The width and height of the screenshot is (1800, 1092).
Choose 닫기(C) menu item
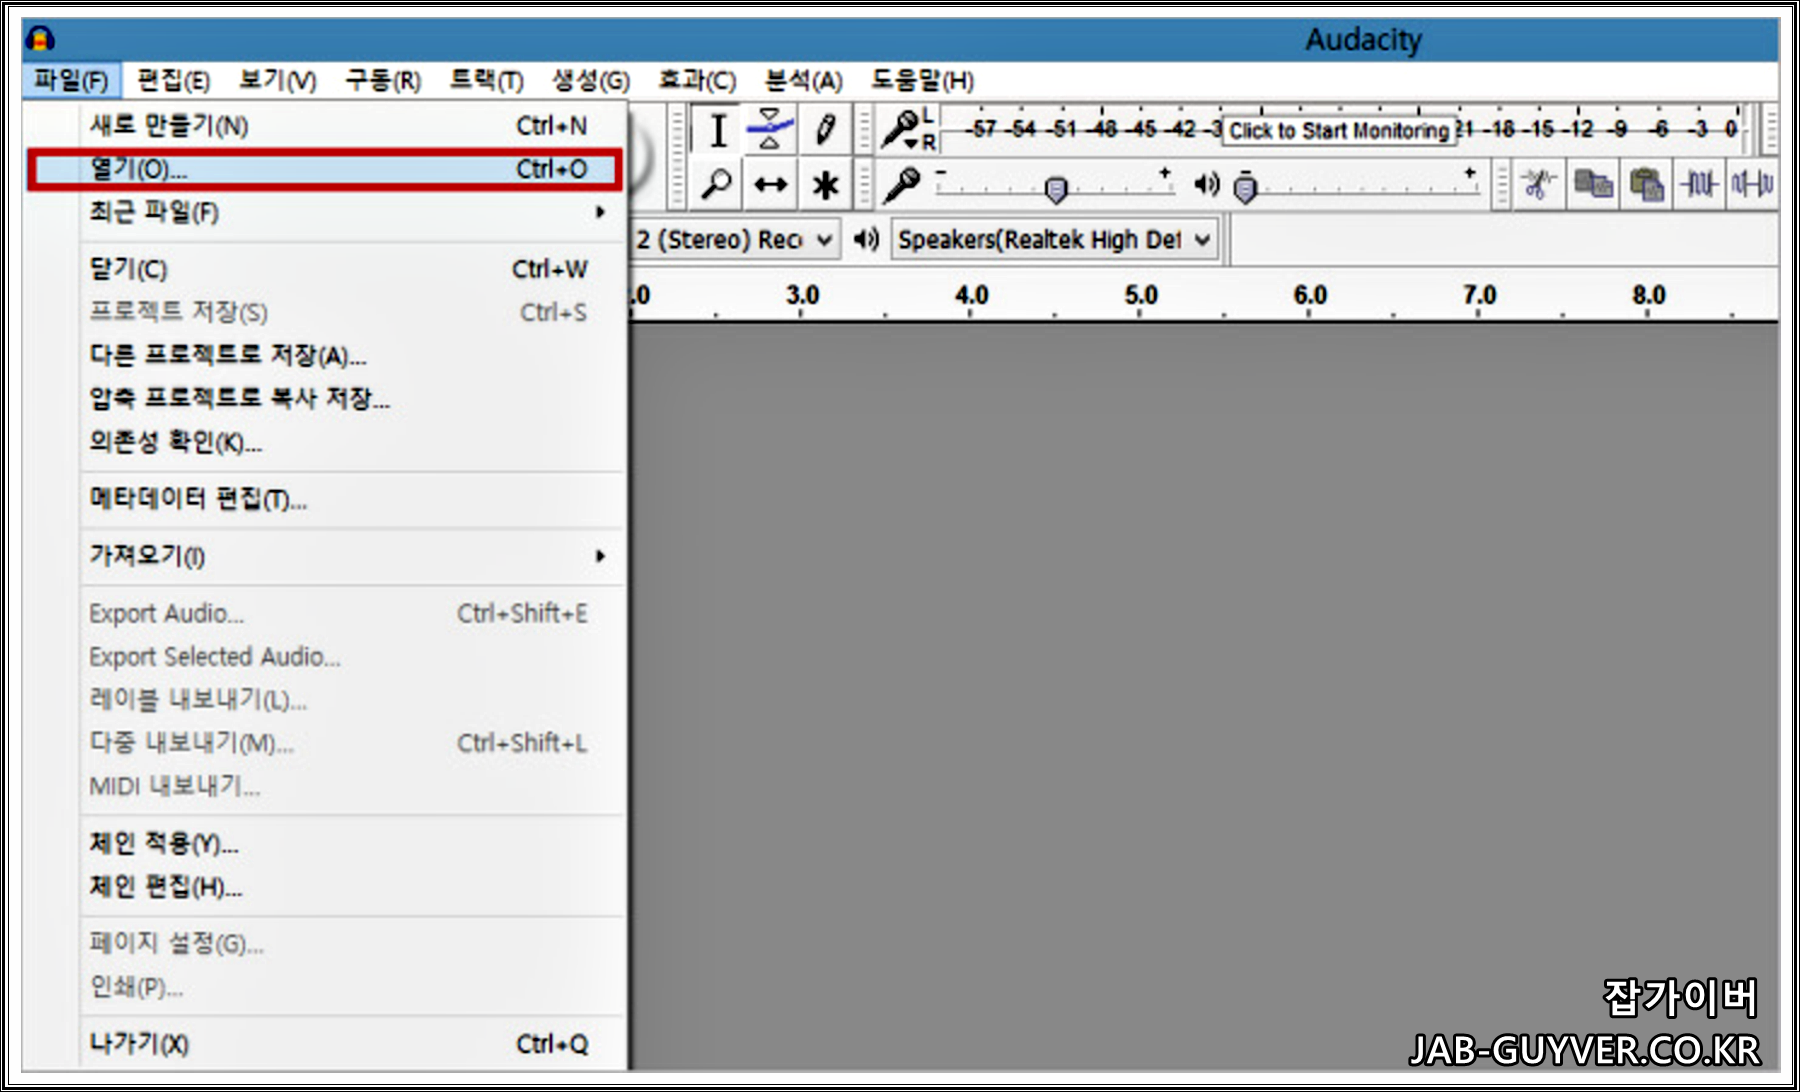[x=326, y=269]
